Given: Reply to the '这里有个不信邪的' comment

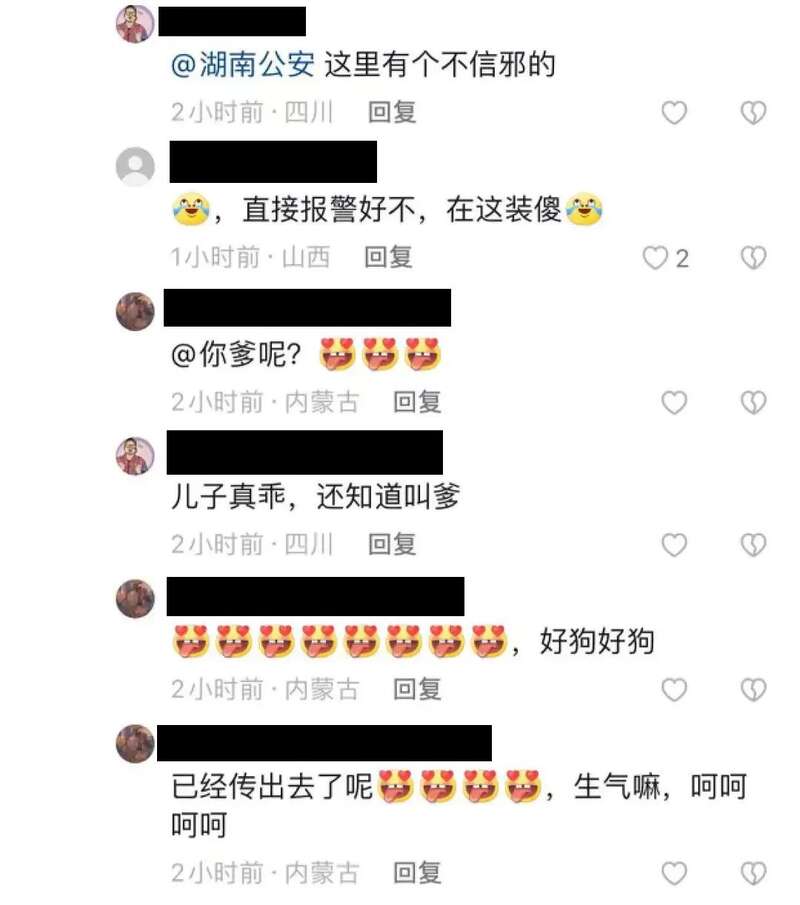Looking at the screenshot, I should point(392,112).
